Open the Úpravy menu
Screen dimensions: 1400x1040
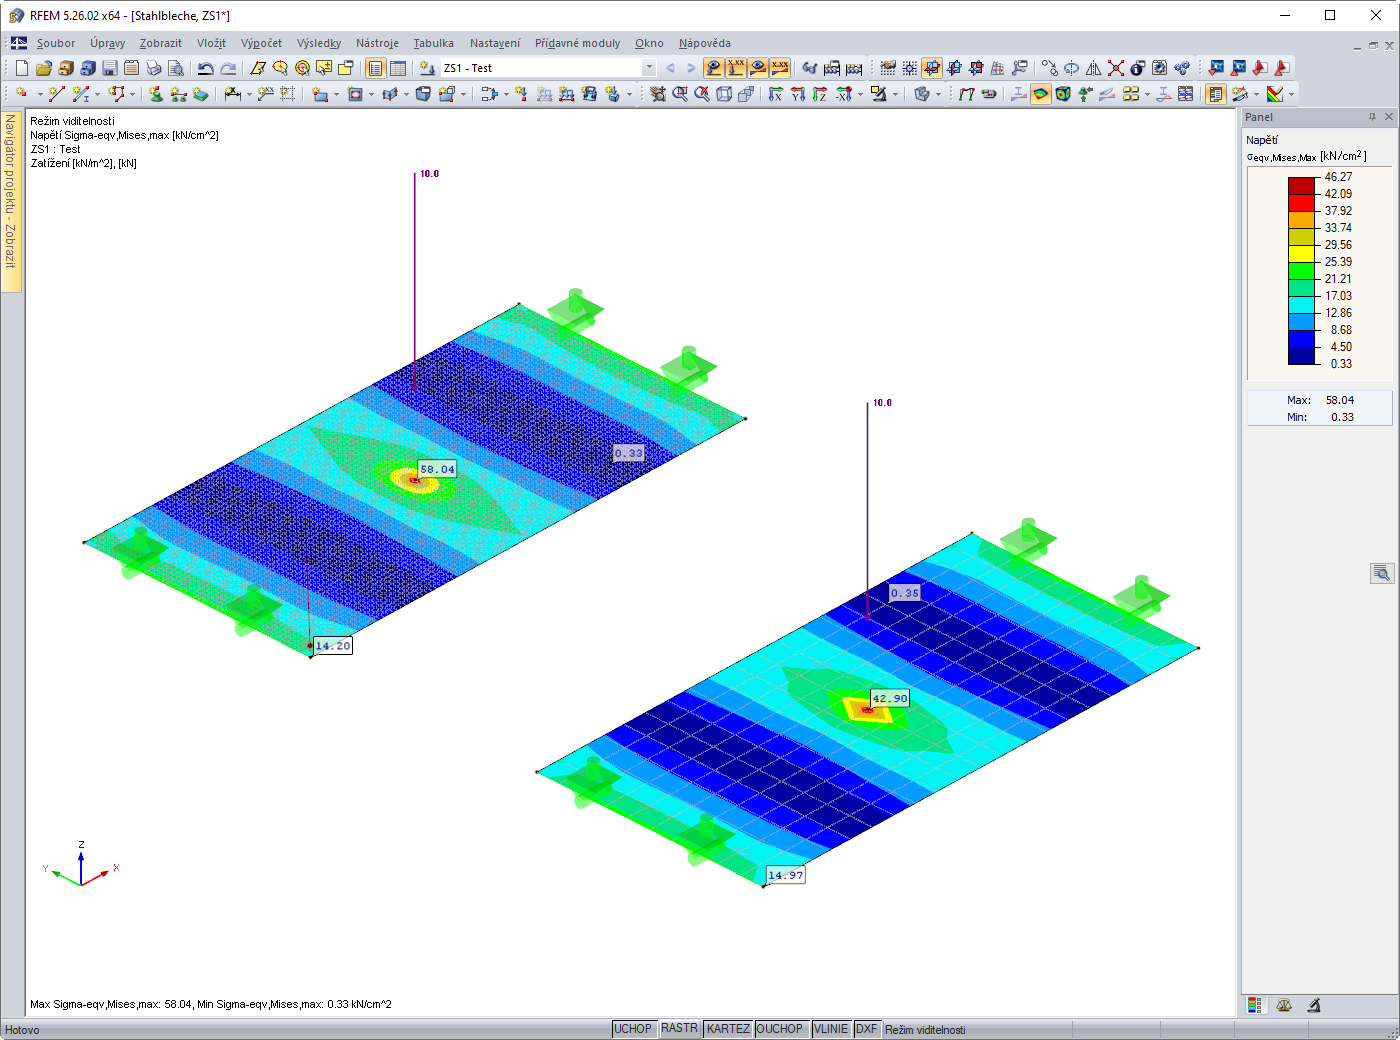click(x=107, y=43)
